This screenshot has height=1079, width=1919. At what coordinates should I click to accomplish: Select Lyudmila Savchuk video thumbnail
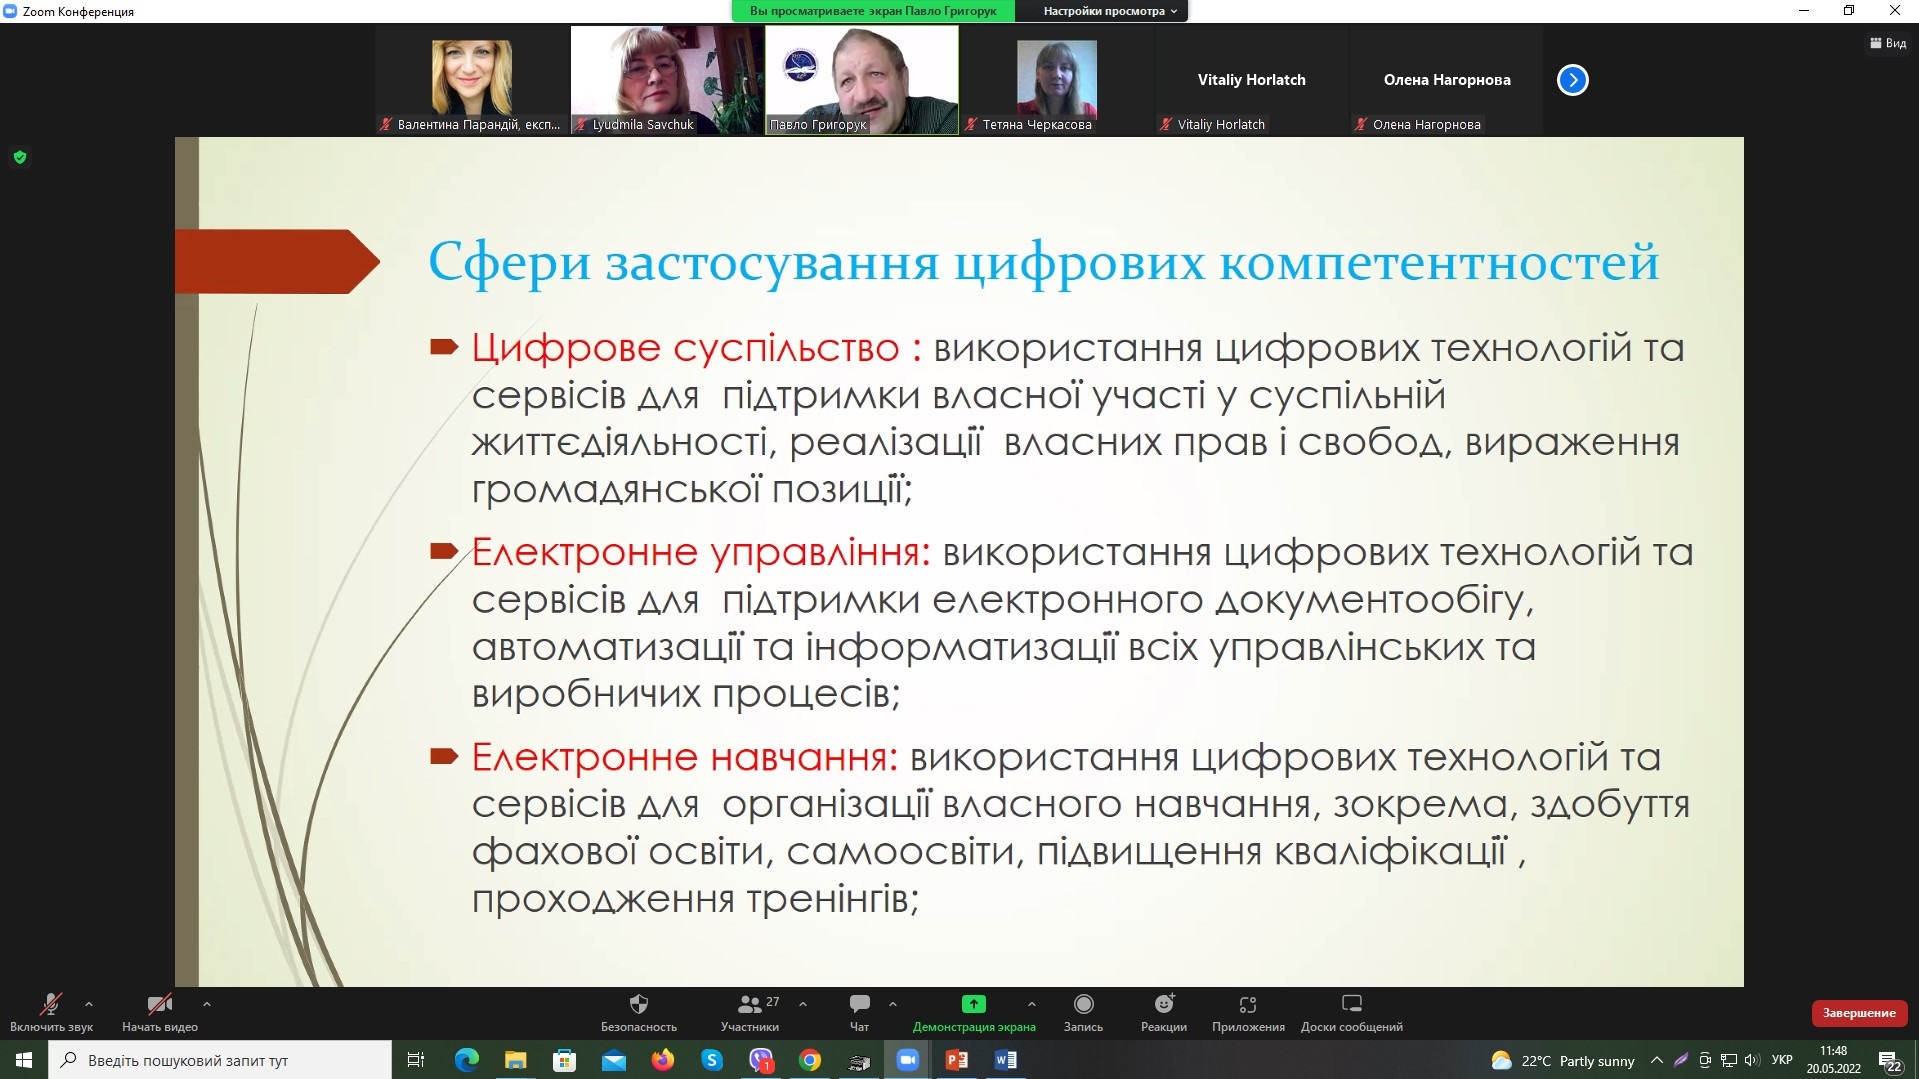click(666, 80)
